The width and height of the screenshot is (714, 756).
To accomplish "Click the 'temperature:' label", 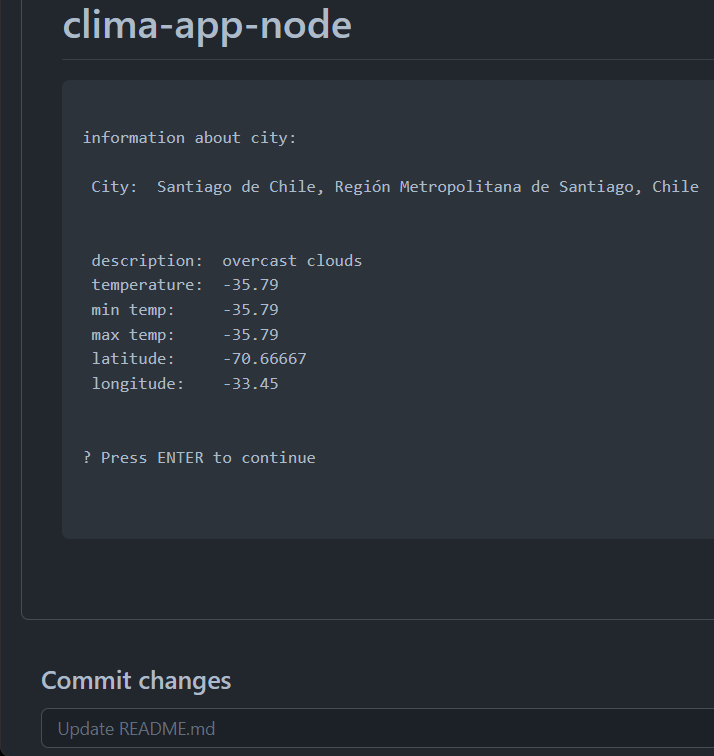I will [147, 285].
